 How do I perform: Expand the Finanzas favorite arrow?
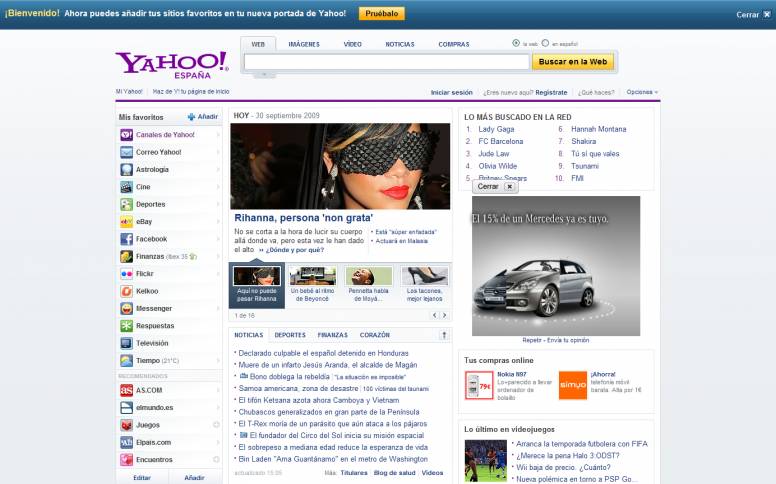coord(218,256)
